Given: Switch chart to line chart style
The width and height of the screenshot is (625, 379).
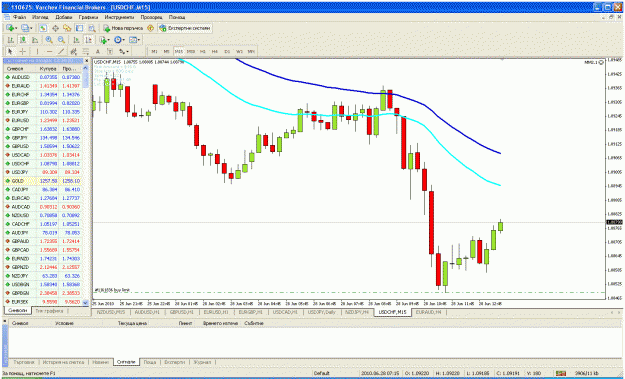Looking at the screenshot, I should click(x=35, y=40).
